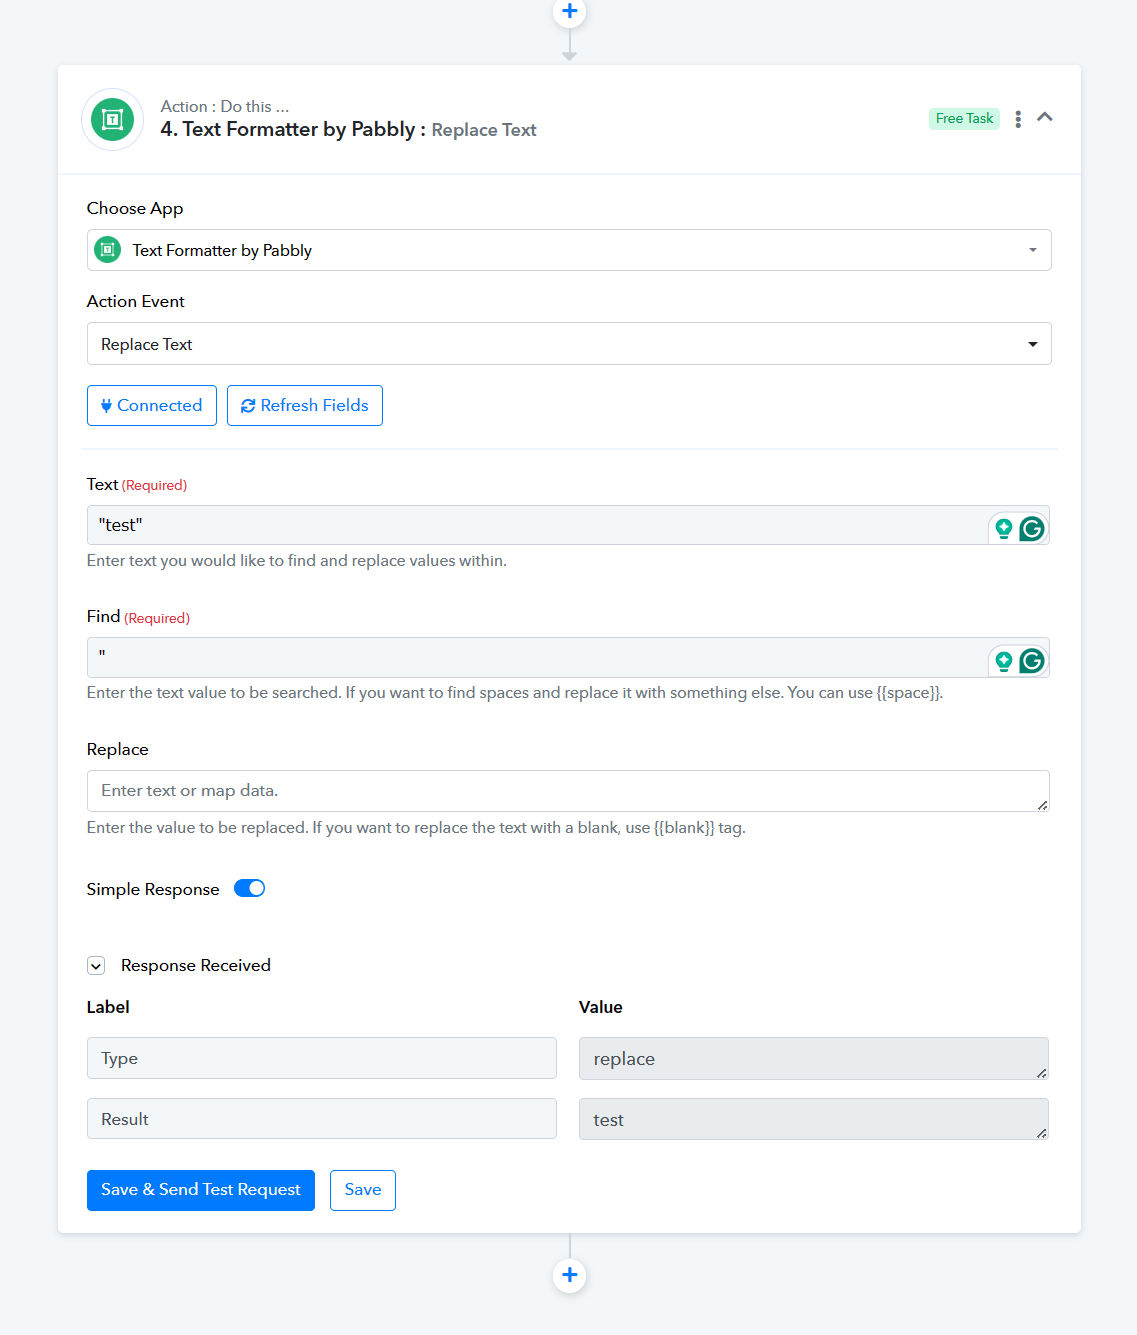Collapse the Response Received section
The height and width of the screenshot is (1335, 1137).
(96, 966)
